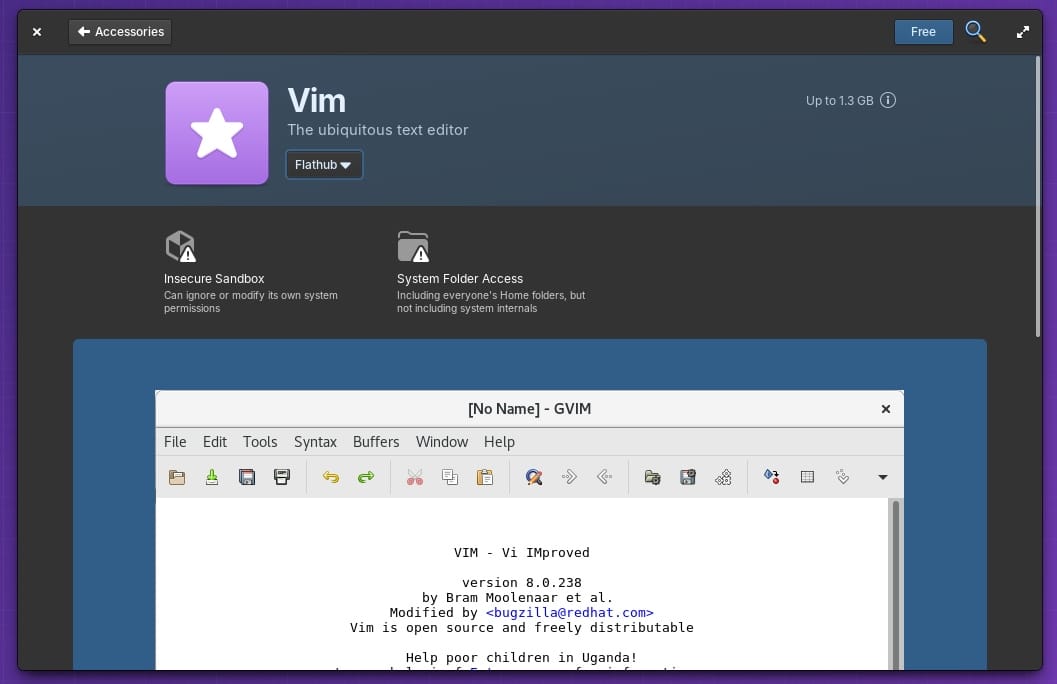Screen dimensions: 1057x684
Task: Open a file using GVIM's Open toolbar icon
Action: [177, 477]
